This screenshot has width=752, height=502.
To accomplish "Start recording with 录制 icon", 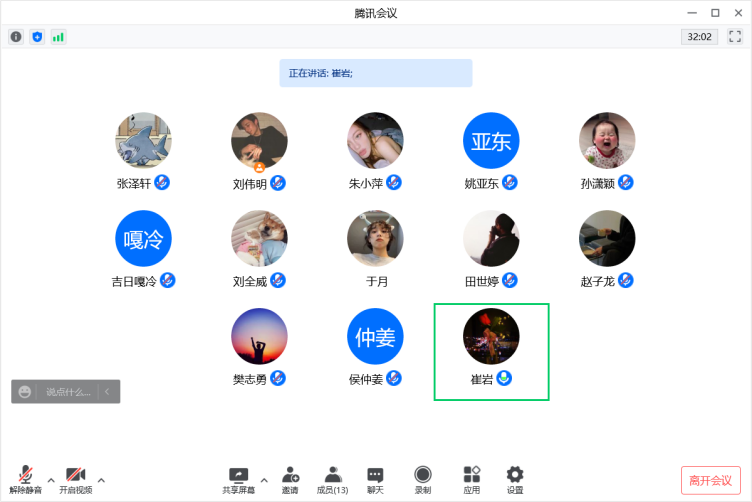I will coord(423,476).
